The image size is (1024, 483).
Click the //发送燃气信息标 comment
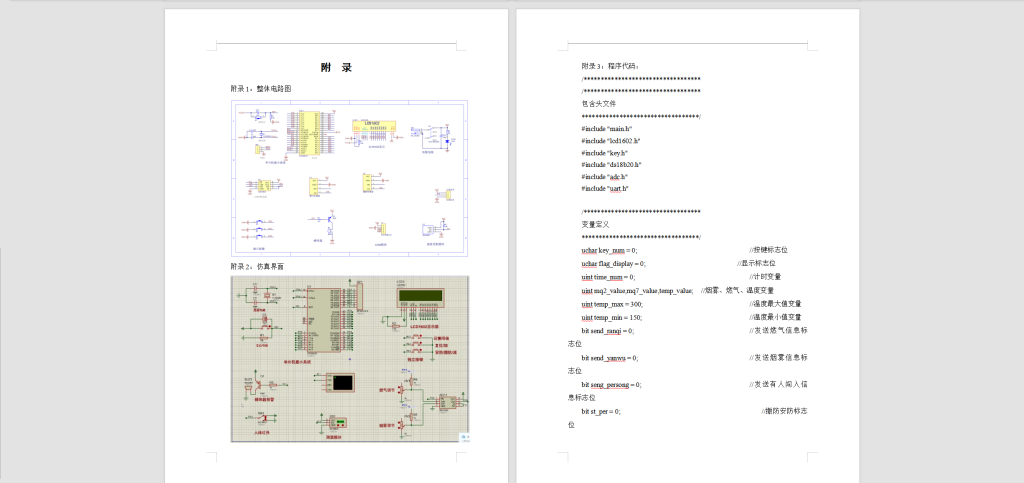tap(778, 331)
